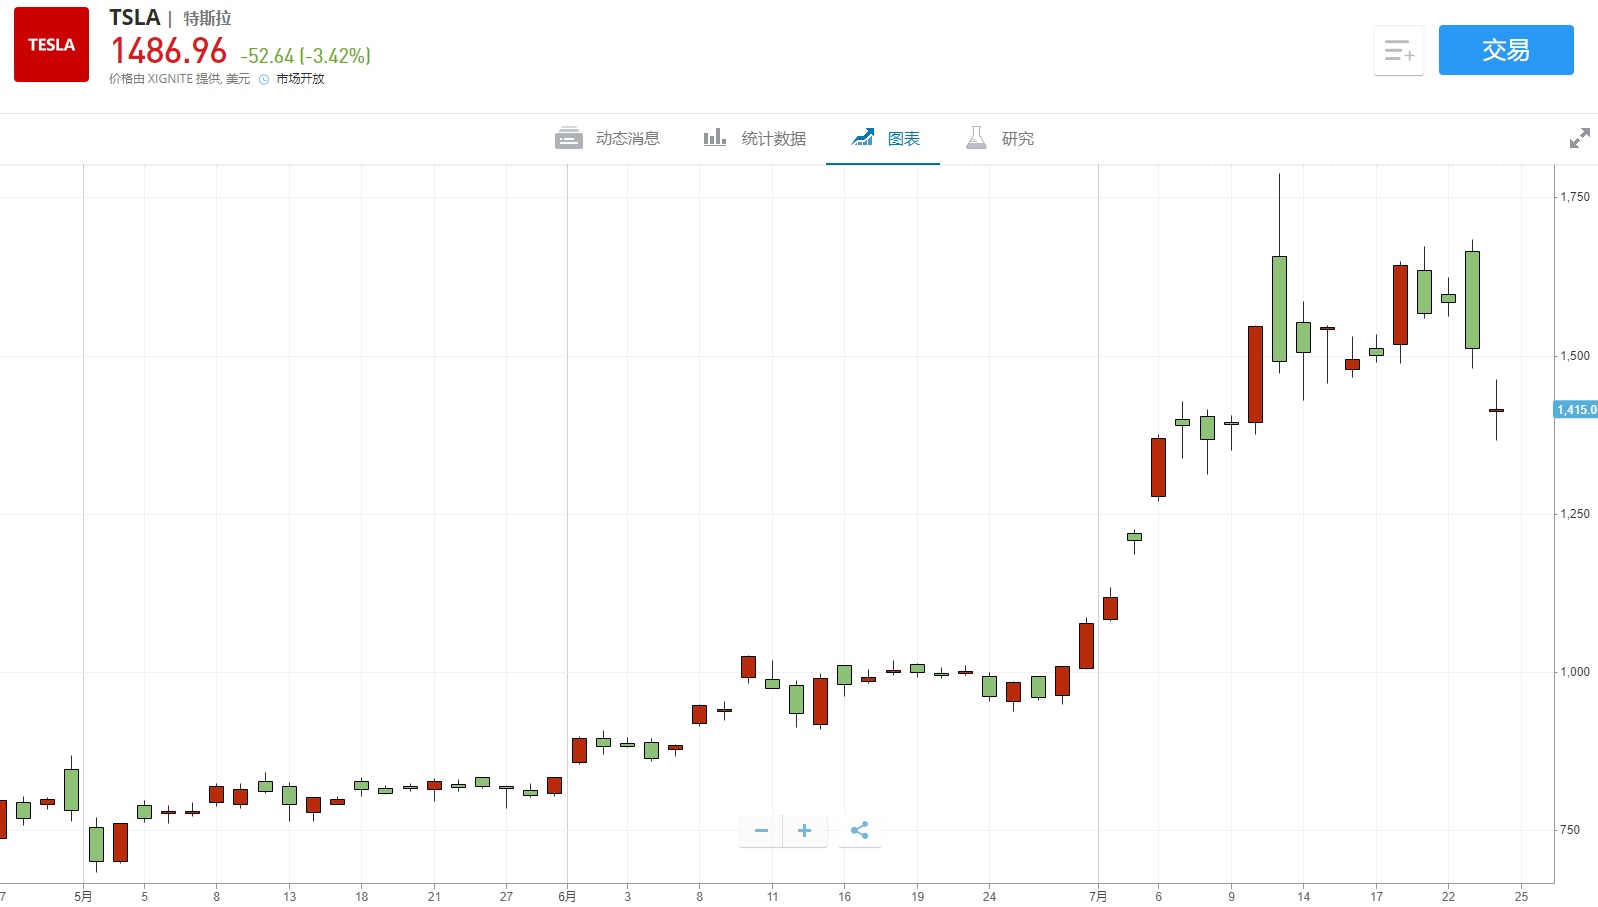The image size is (1598, 907).
Task: Click the 7月 date axis label
Action: point(1098,896)
